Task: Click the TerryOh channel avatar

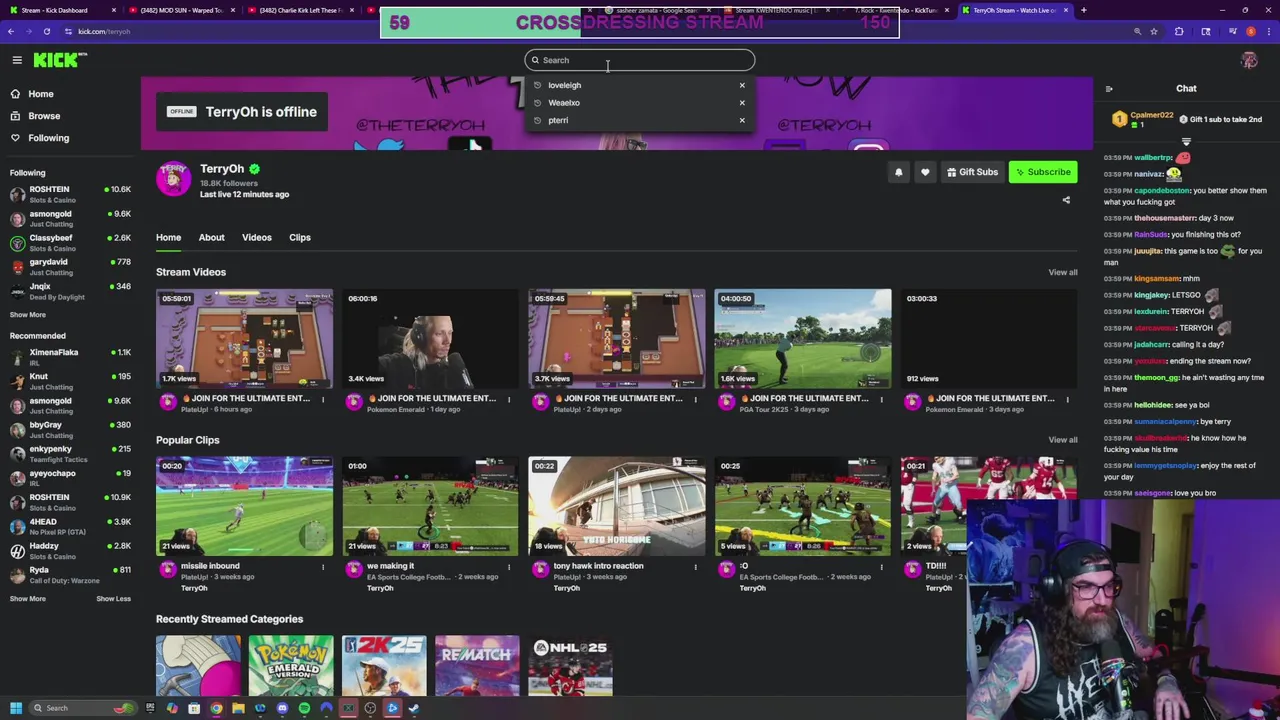Action: click(173, 179)
